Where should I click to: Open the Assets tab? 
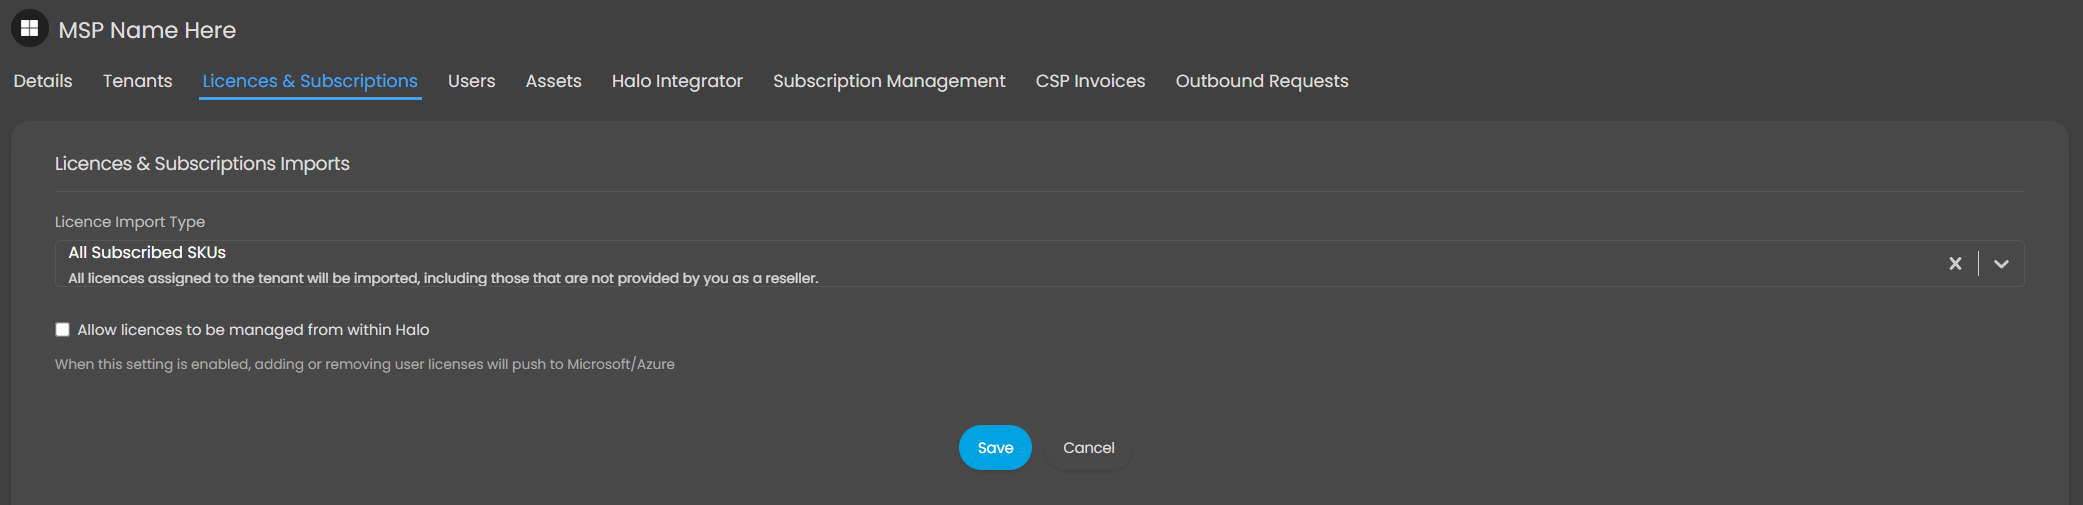point(554,81)
